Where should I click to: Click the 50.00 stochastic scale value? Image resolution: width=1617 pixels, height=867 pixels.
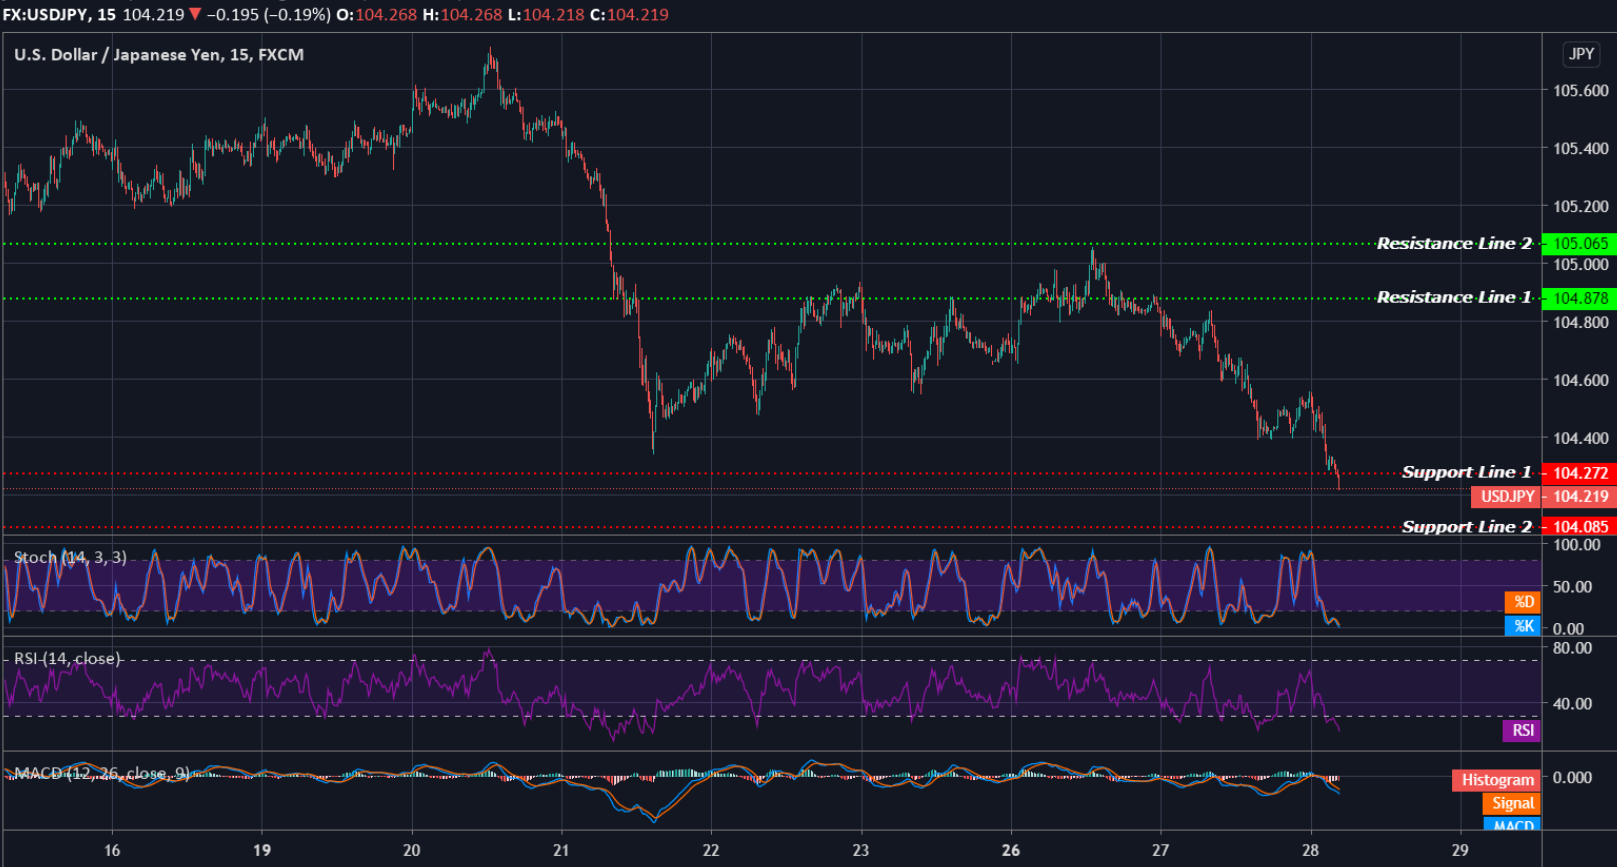pyautogui.click(x=1573, y=587)
